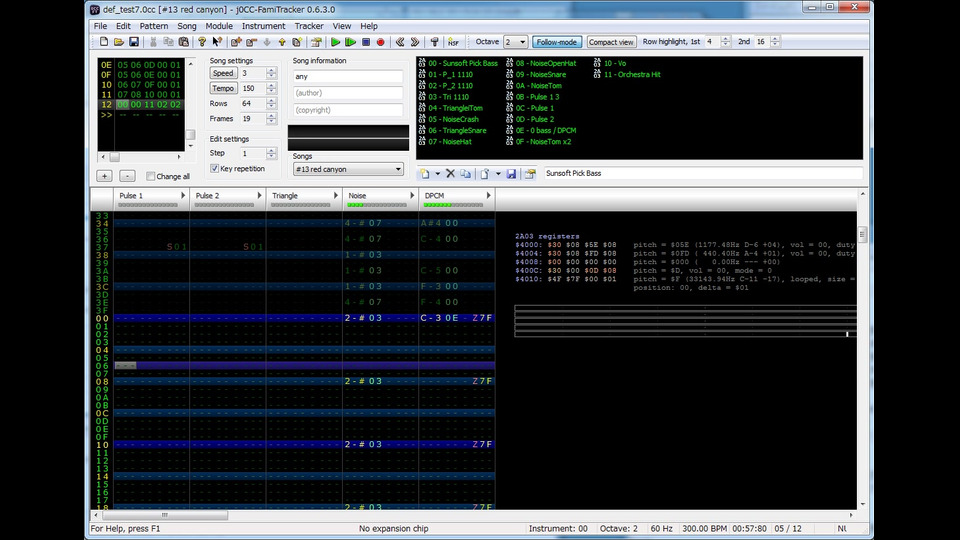Viewport: 960px width, 540px height.
Task: Uncheck the Key repetition checkbox
Action: pos(215,169)
